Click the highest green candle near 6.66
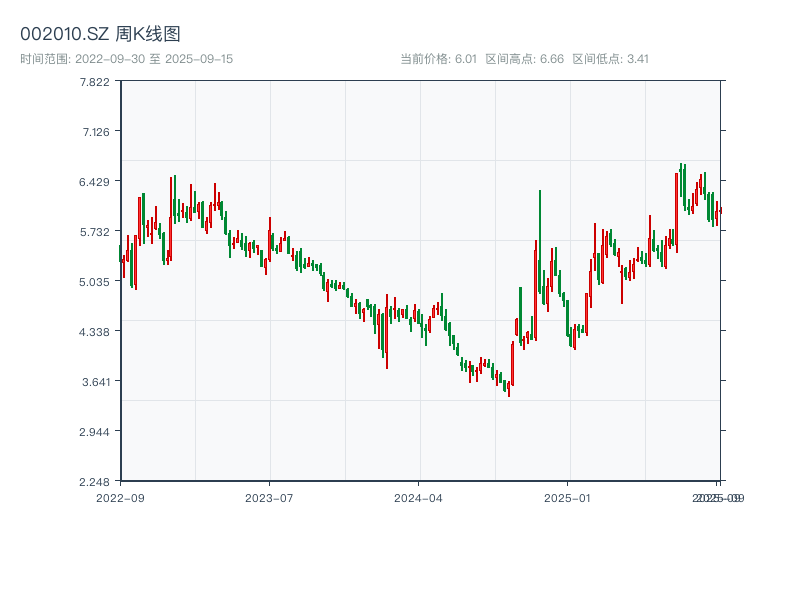Viewport: 800px width, 600px height. click(x=681, y=180)
